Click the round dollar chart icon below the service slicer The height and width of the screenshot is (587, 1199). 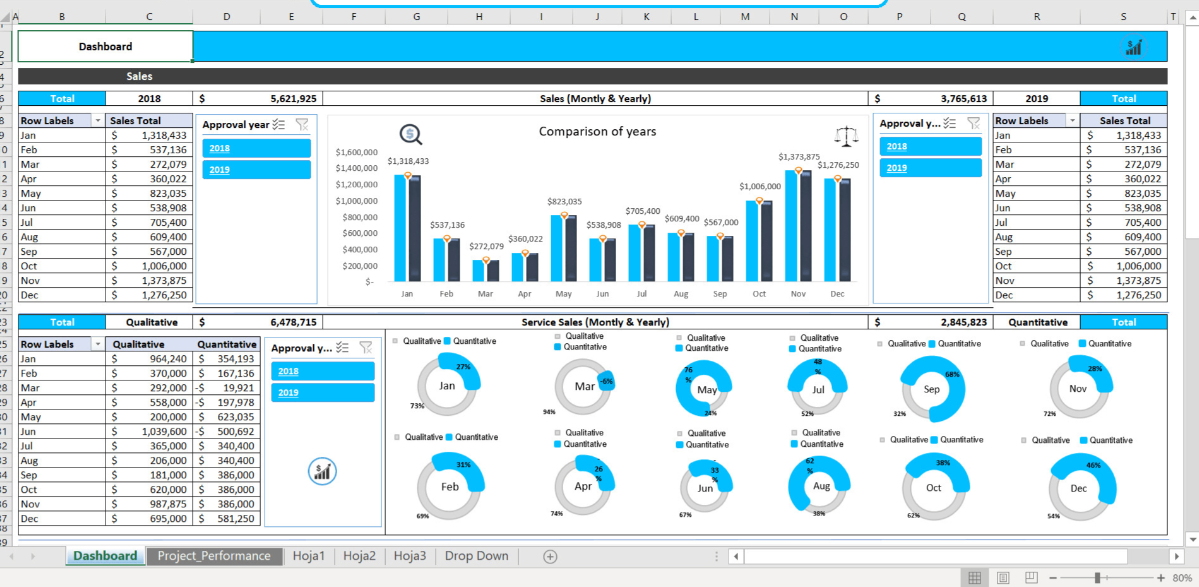[x=322, y=471]
